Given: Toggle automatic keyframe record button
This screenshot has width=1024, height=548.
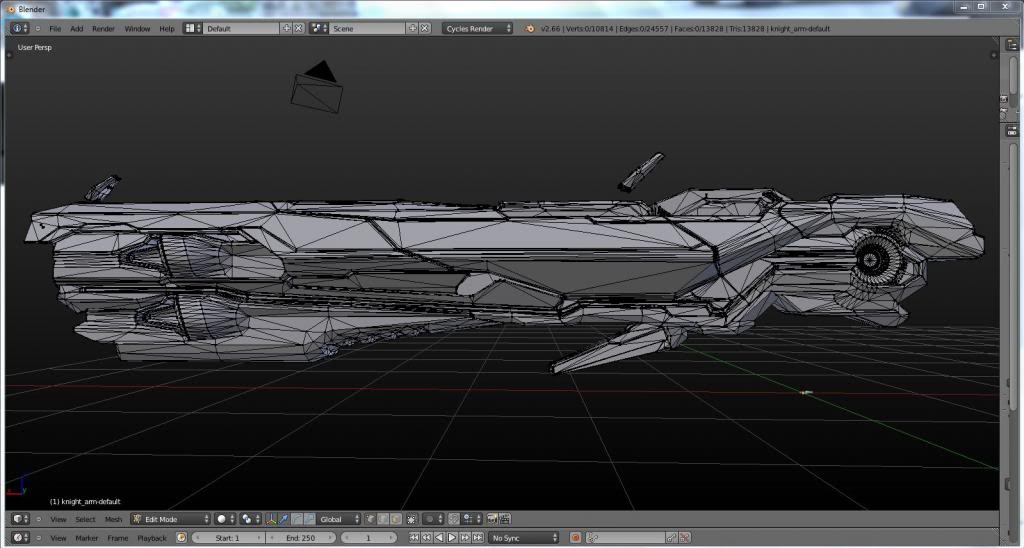Looking at the screenshot, I should point(576,538).
